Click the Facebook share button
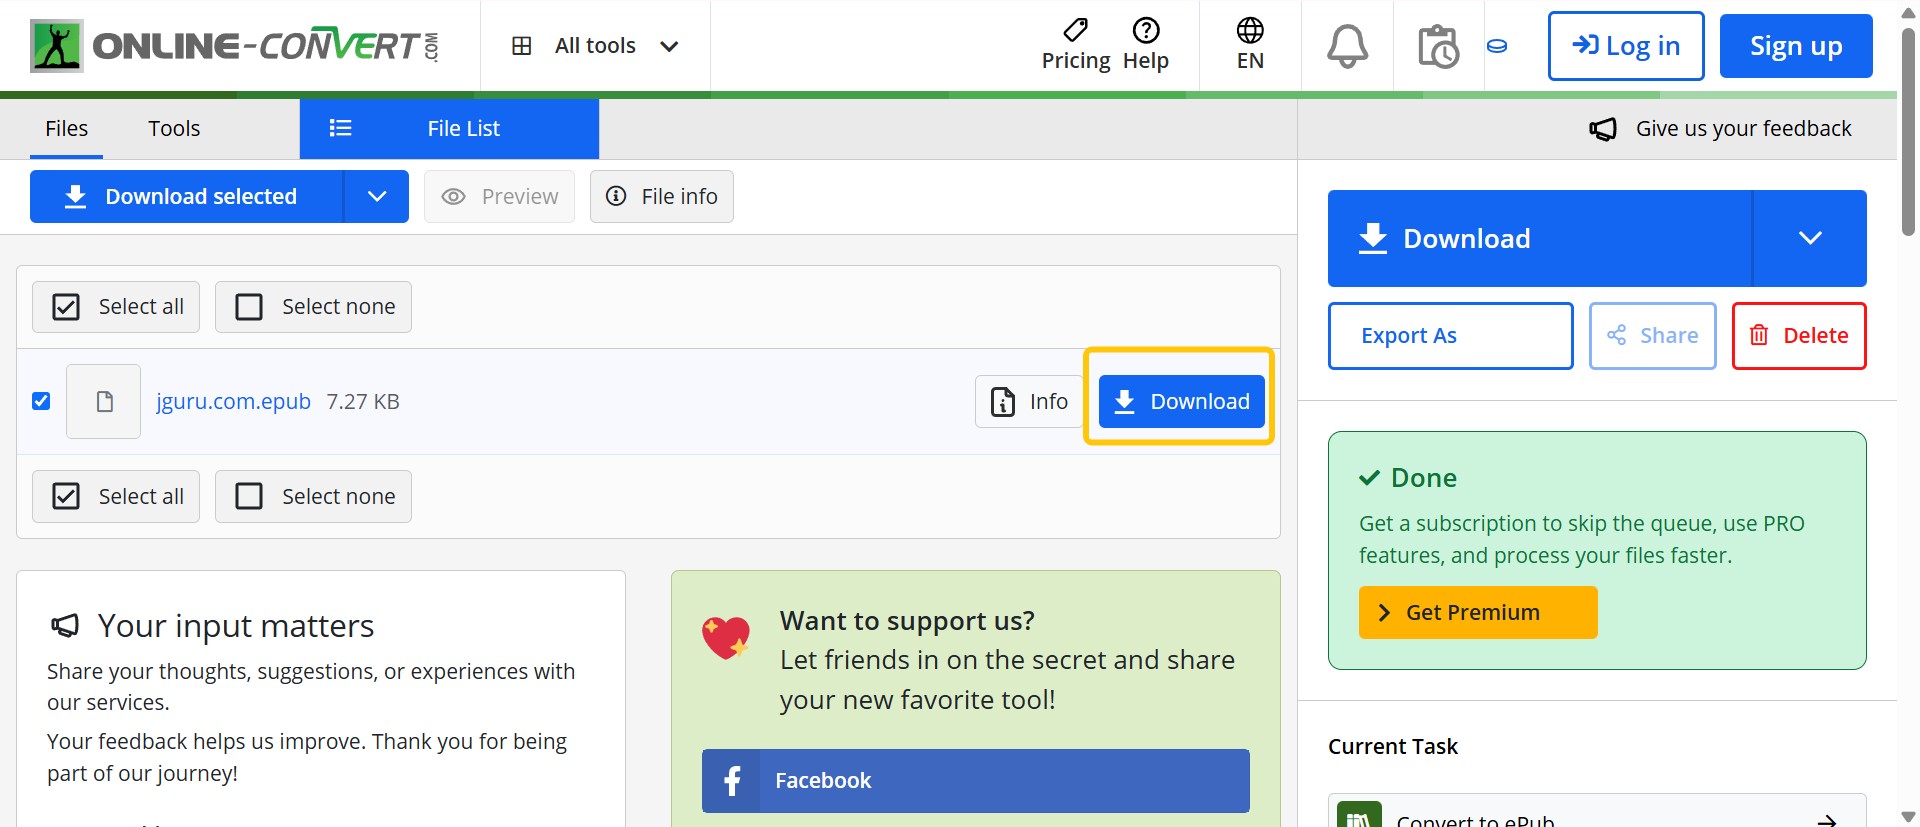Screen dimensions: 1920x827 (x=975, y=780)
